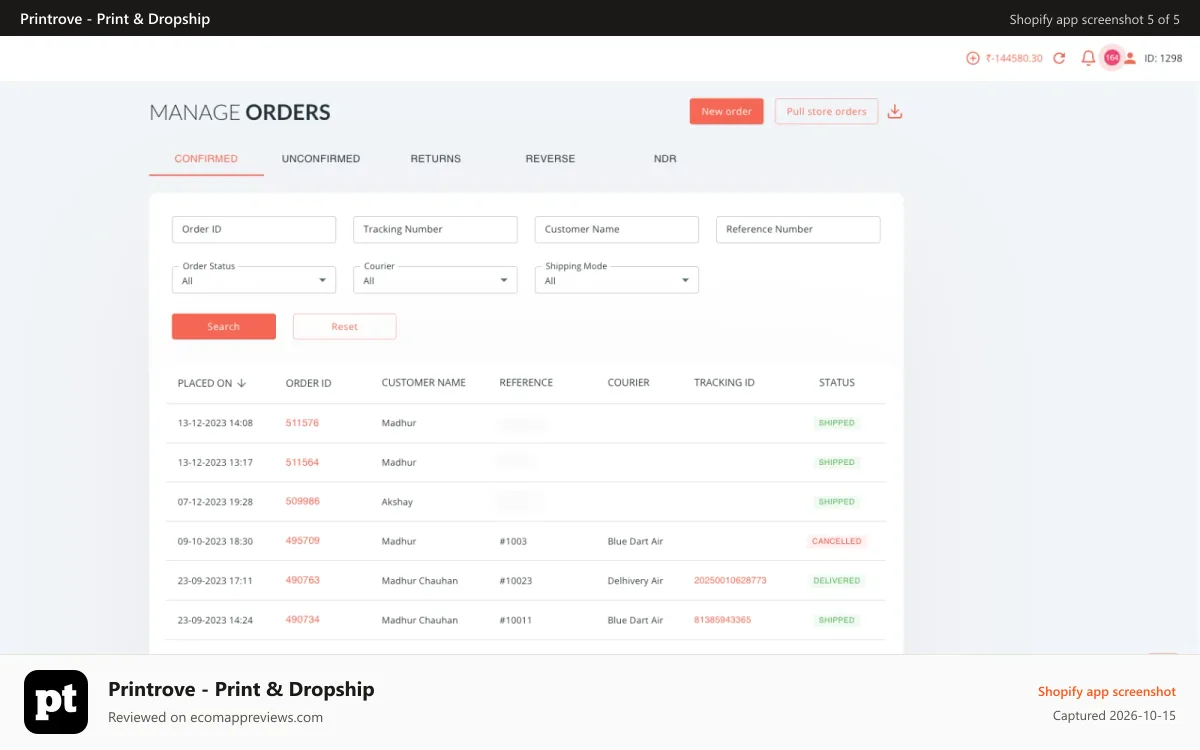Open the Unconfirmed tab
Screen dimensions: 1200x750
point(321,159)
